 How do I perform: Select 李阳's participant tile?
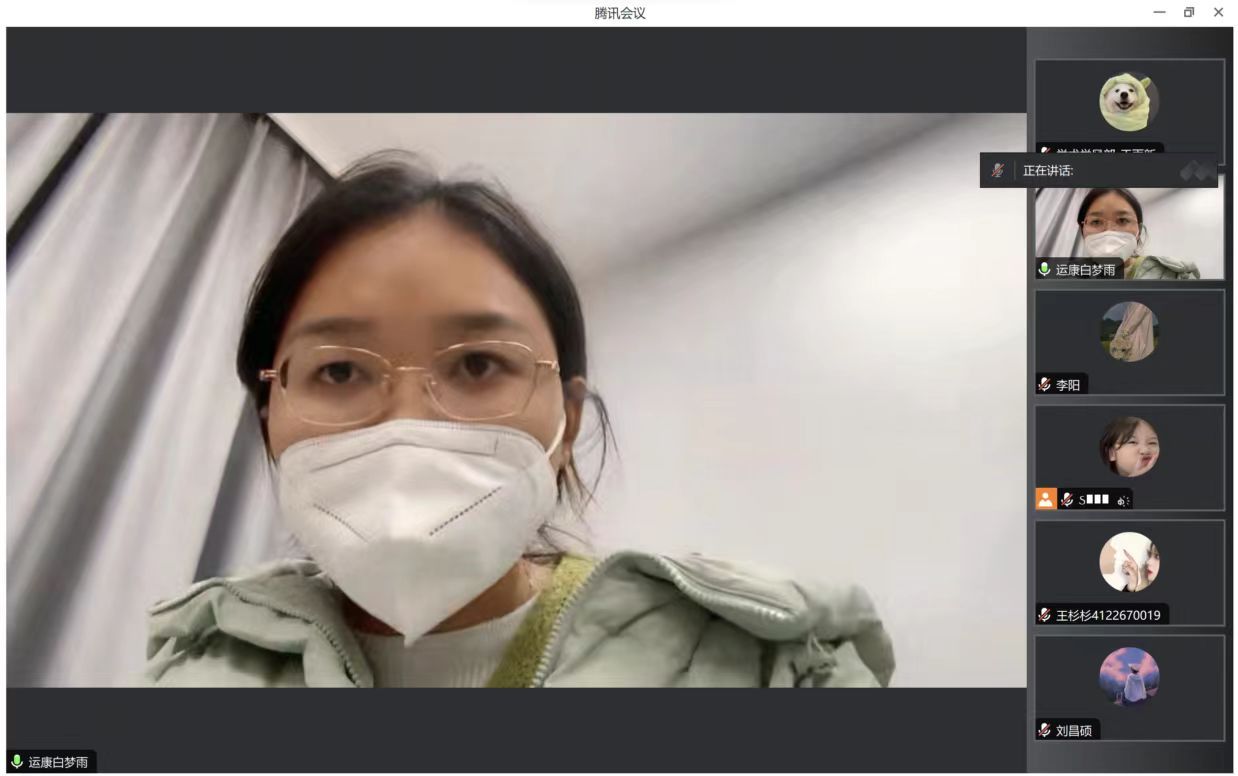[x=1129, y=340]
